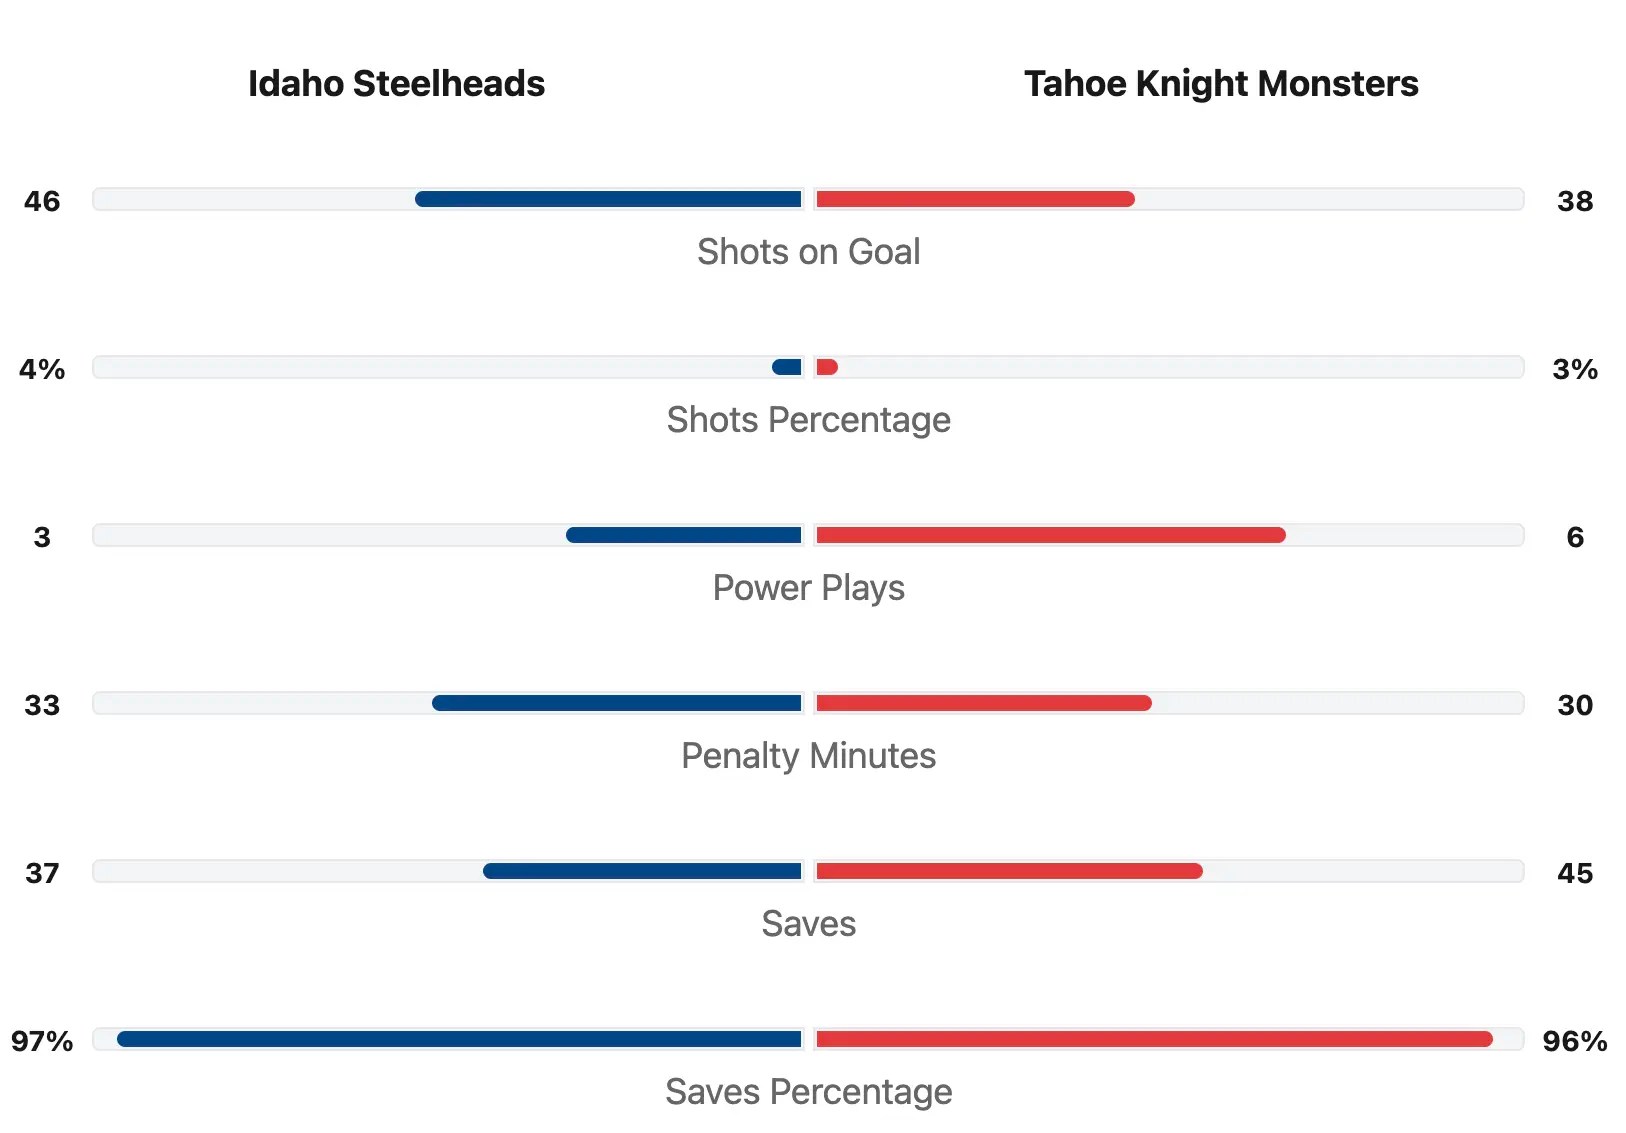Click the blue Penalty Minutes bar
The height and width of the screenshot is (1133, 1626).
[617, 703]
